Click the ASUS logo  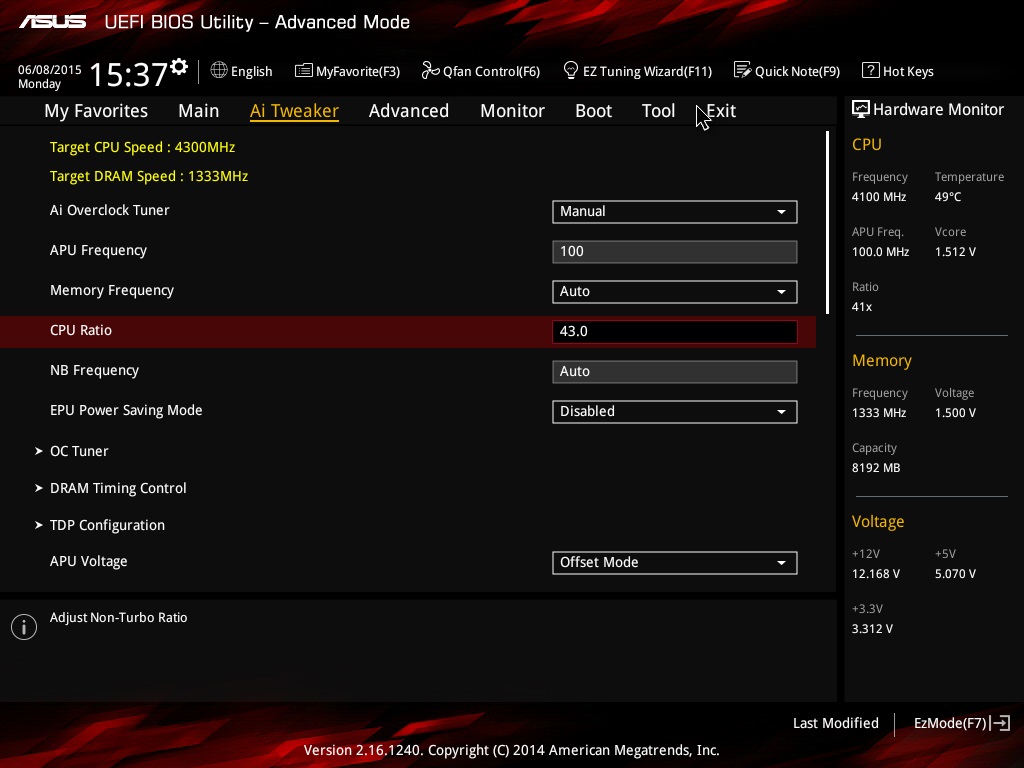[x=52, y=22]
